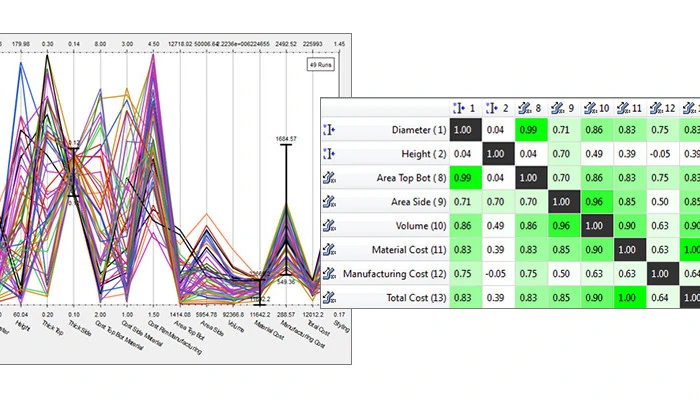Click the Thick Top axis label
The height and width of the screenshot is (400, 700).
point(53,328)
